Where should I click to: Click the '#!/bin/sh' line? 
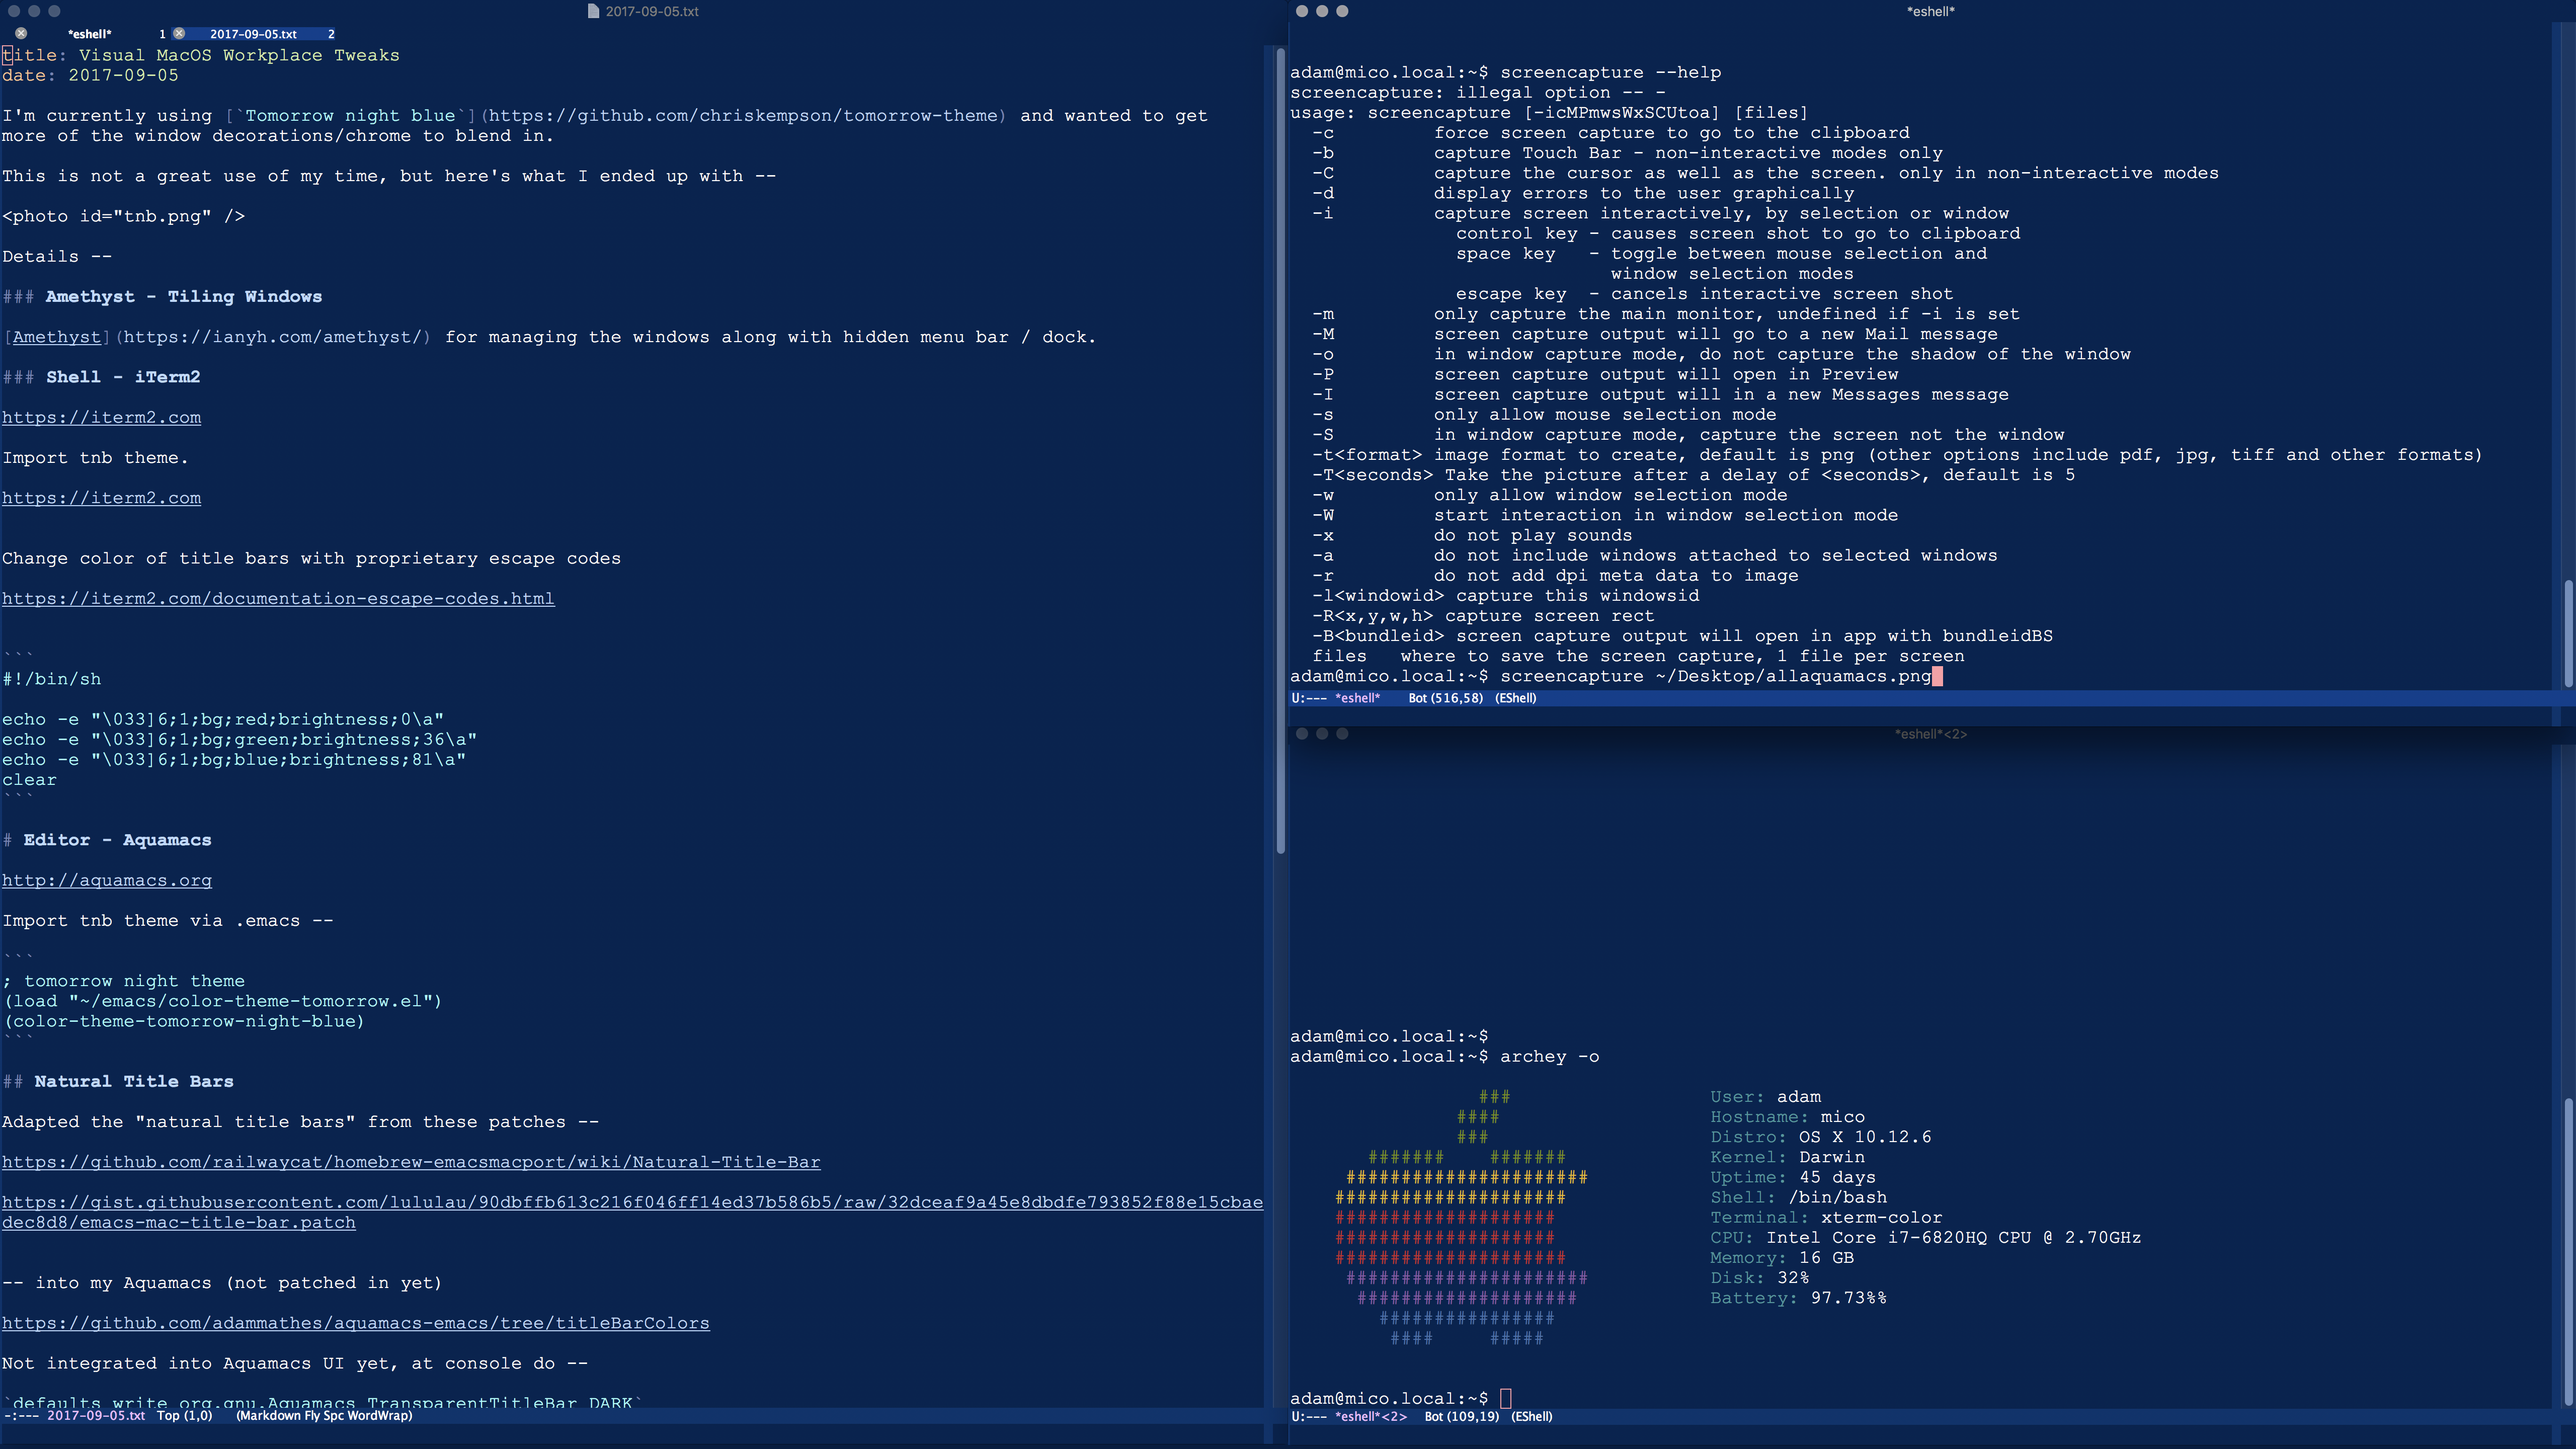tap(51, 679)
